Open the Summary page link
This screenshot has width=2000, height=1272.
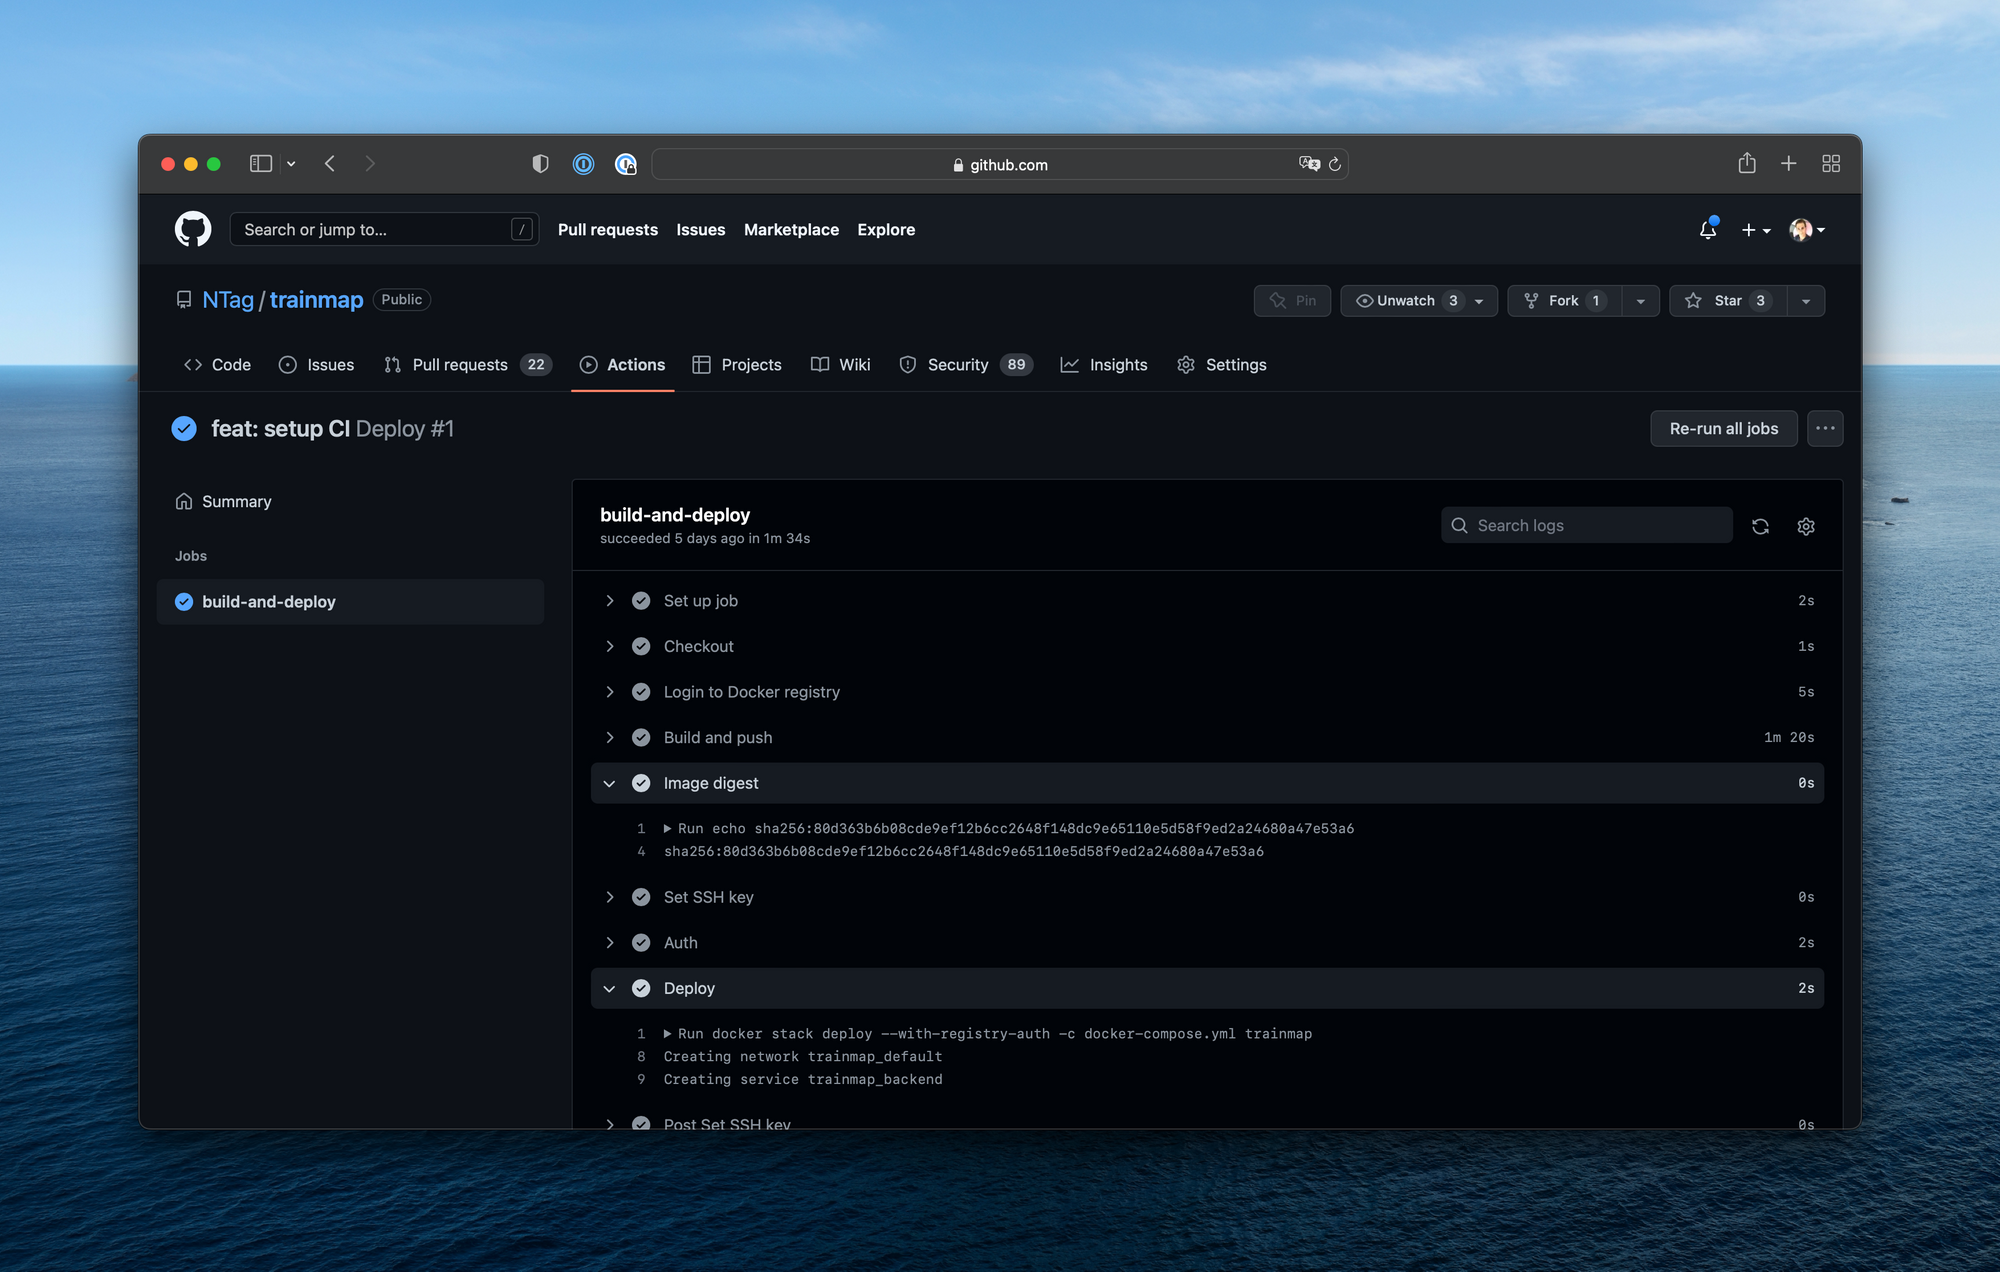pyautogui.click(x=236, y=501)
